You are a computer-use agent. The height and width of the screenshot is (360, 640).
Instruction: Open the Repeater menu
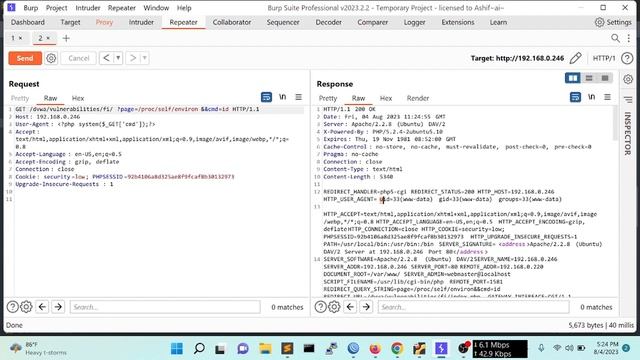122,8
